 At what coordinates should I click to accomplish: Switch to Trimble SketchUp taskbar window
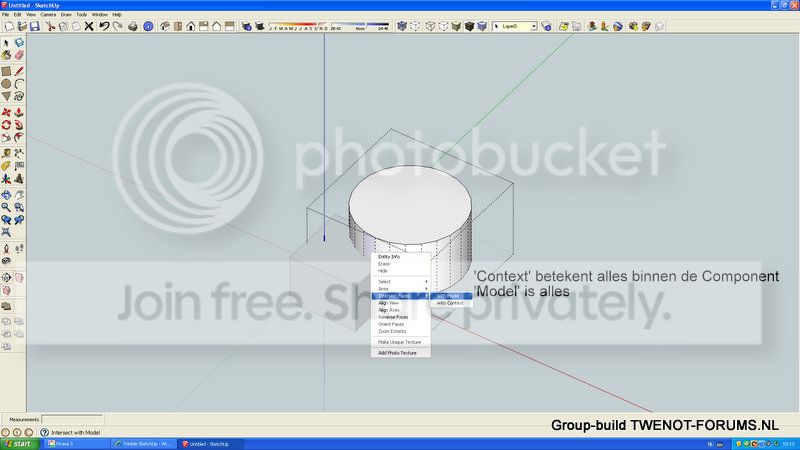[144, 444]
